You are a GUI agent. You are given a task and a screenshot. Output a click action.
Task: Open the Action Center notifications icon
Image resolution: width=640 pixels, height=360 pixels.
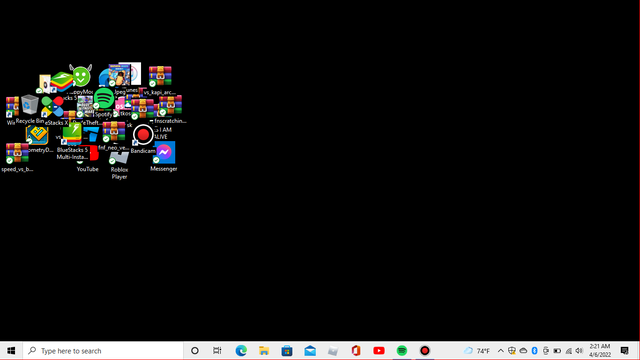625,351
